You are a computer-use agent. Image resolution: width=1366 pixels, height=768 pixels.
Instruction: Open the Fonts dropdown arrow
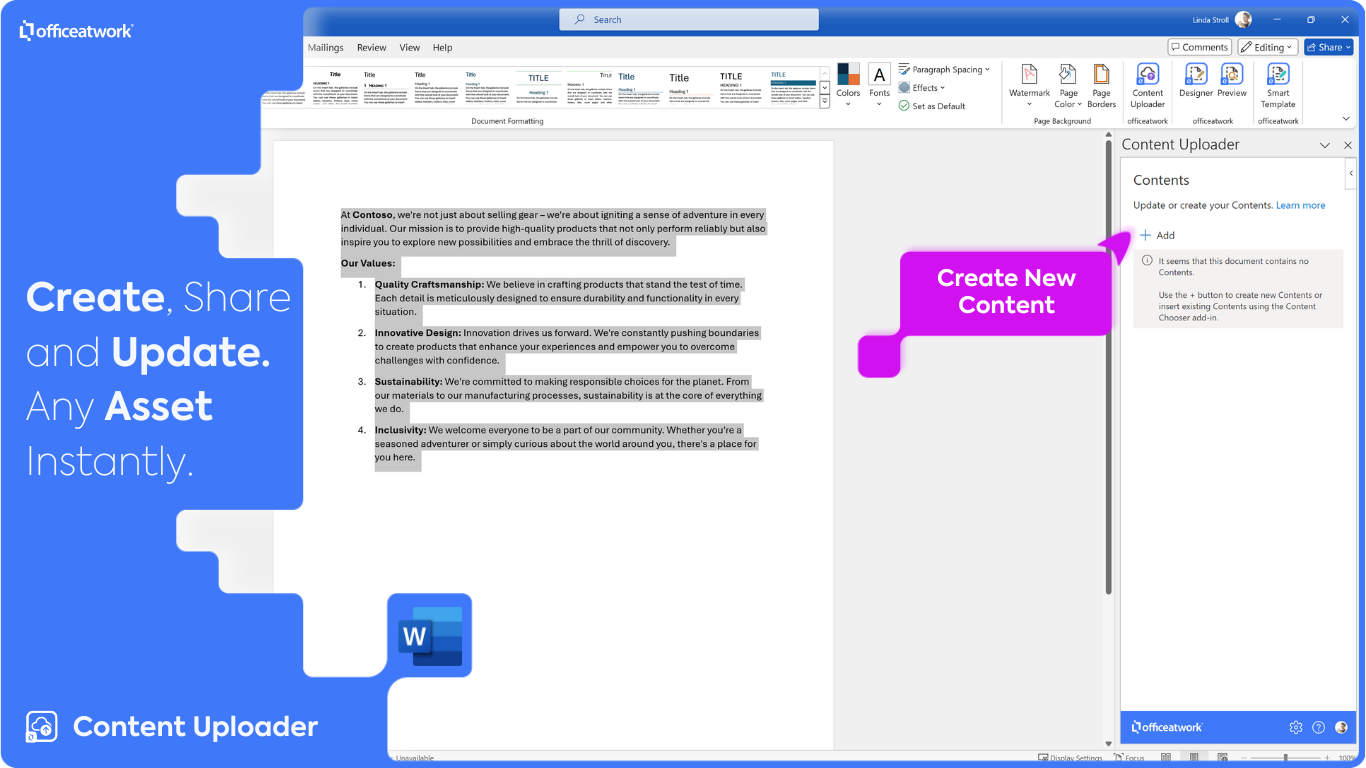point(879,104)
